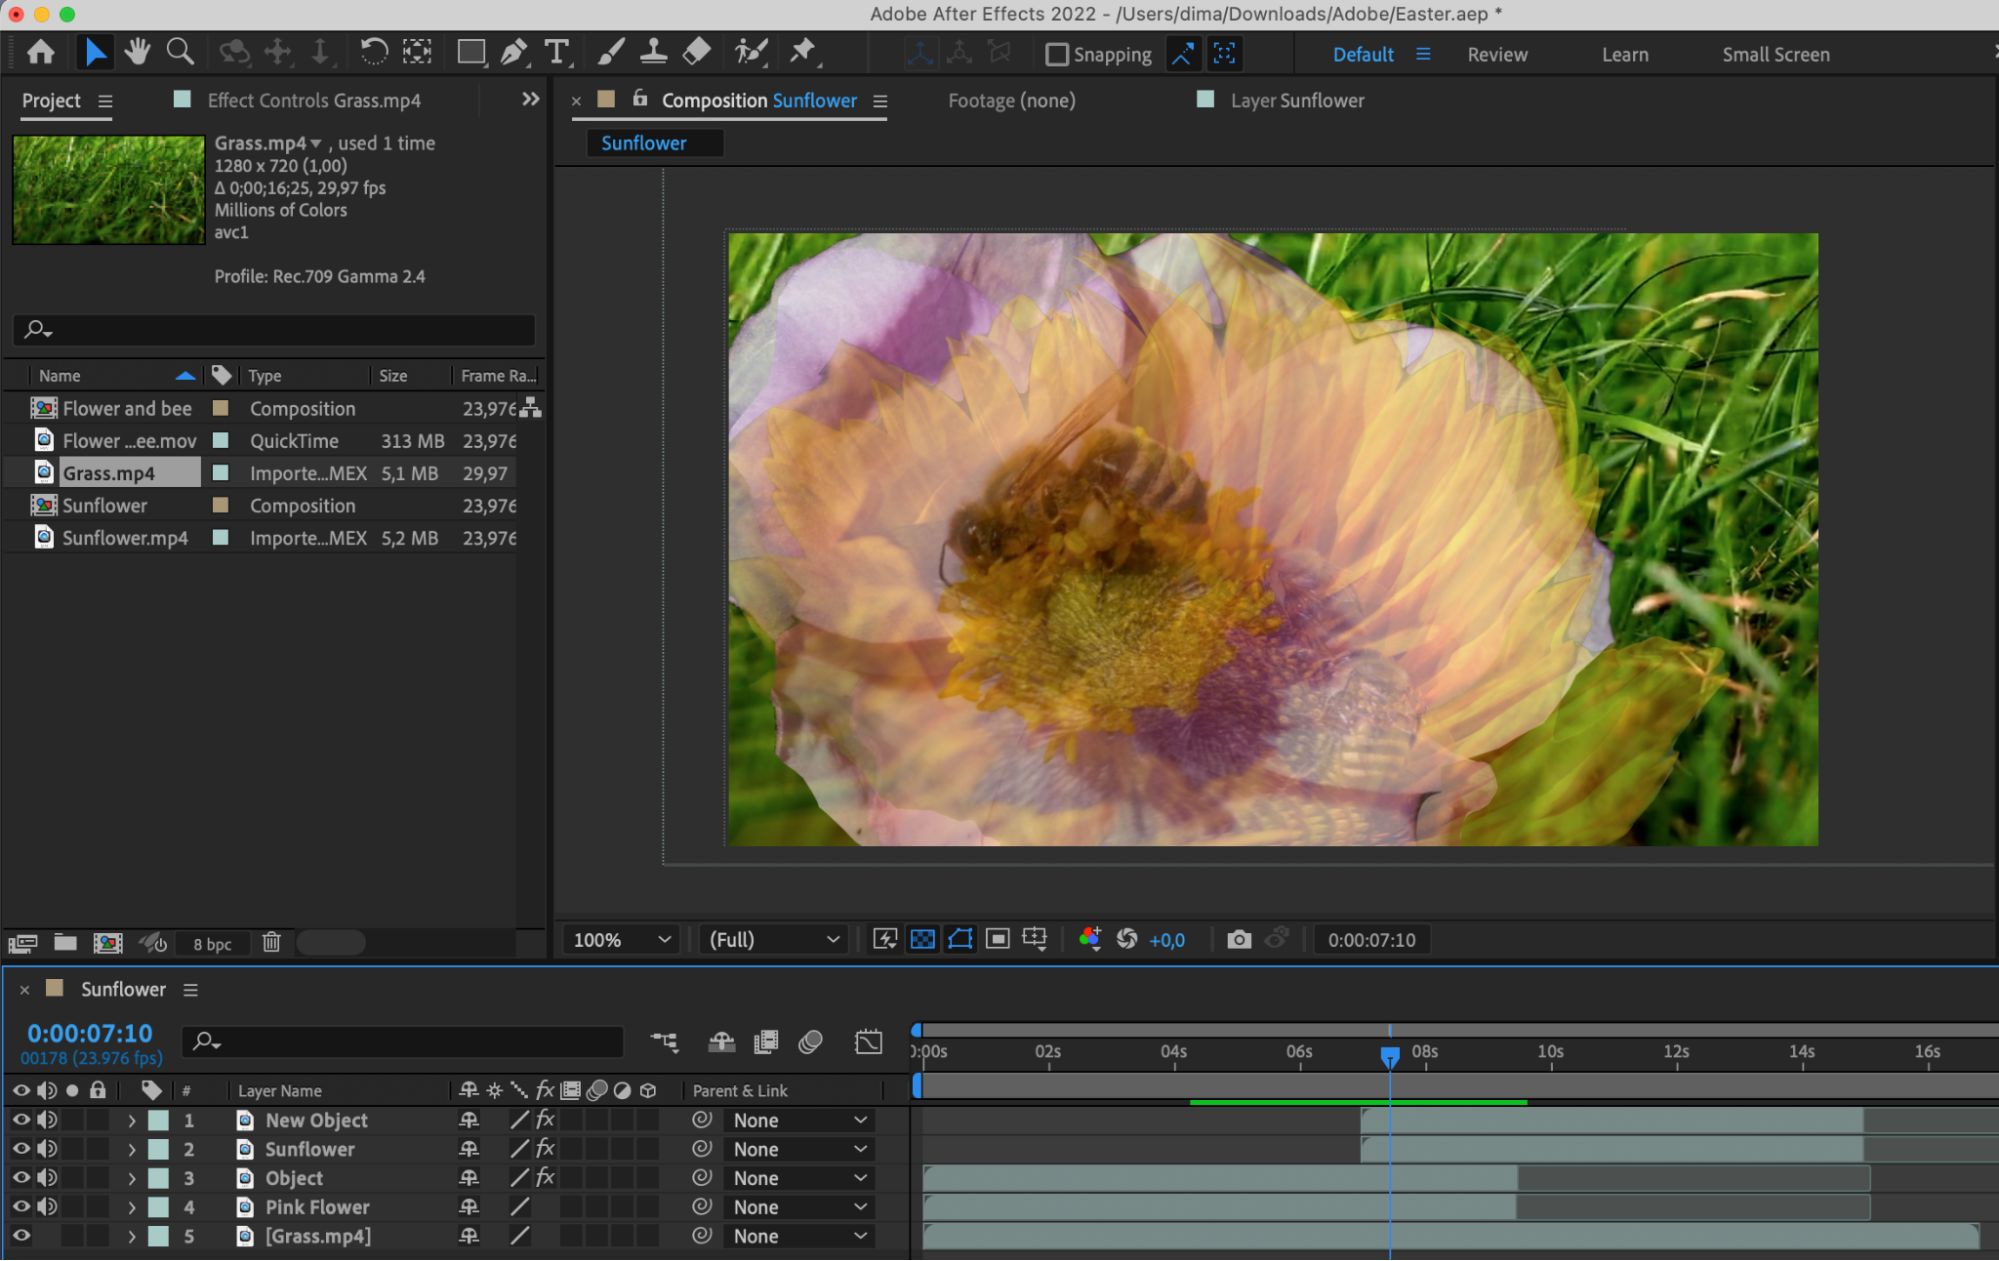Switch to the Project panel tab
This screenshot has height=1261, width=1999.
(51, 100)
